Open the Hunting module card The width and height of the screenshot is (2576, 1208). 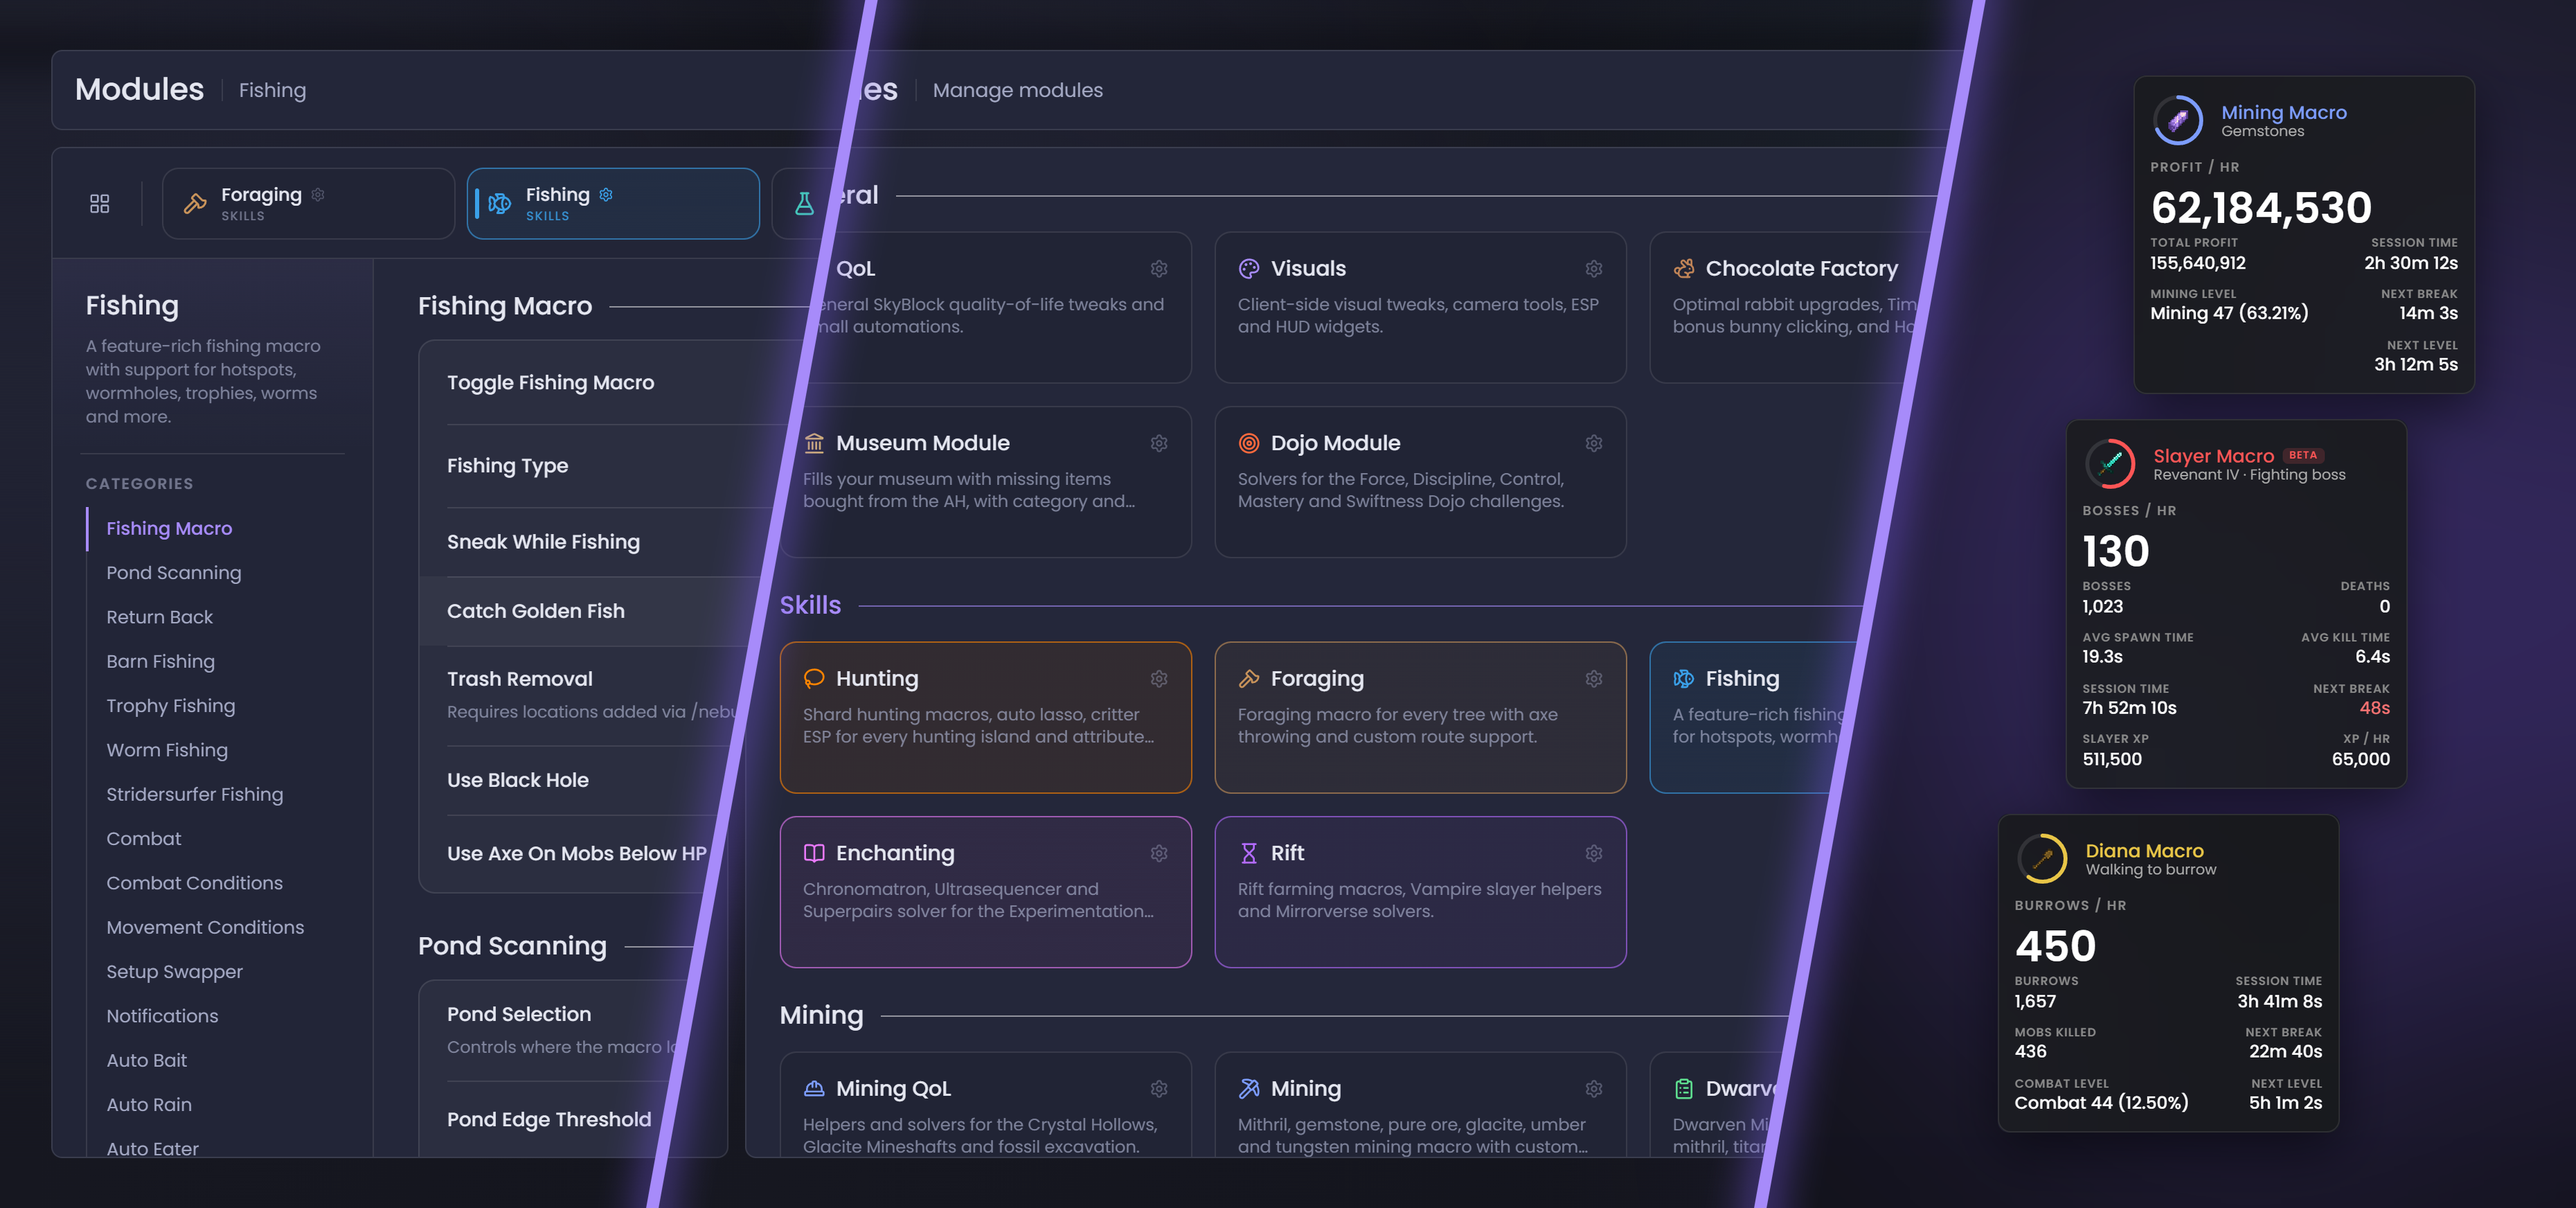pyautogui.click(x=985, y=717)
